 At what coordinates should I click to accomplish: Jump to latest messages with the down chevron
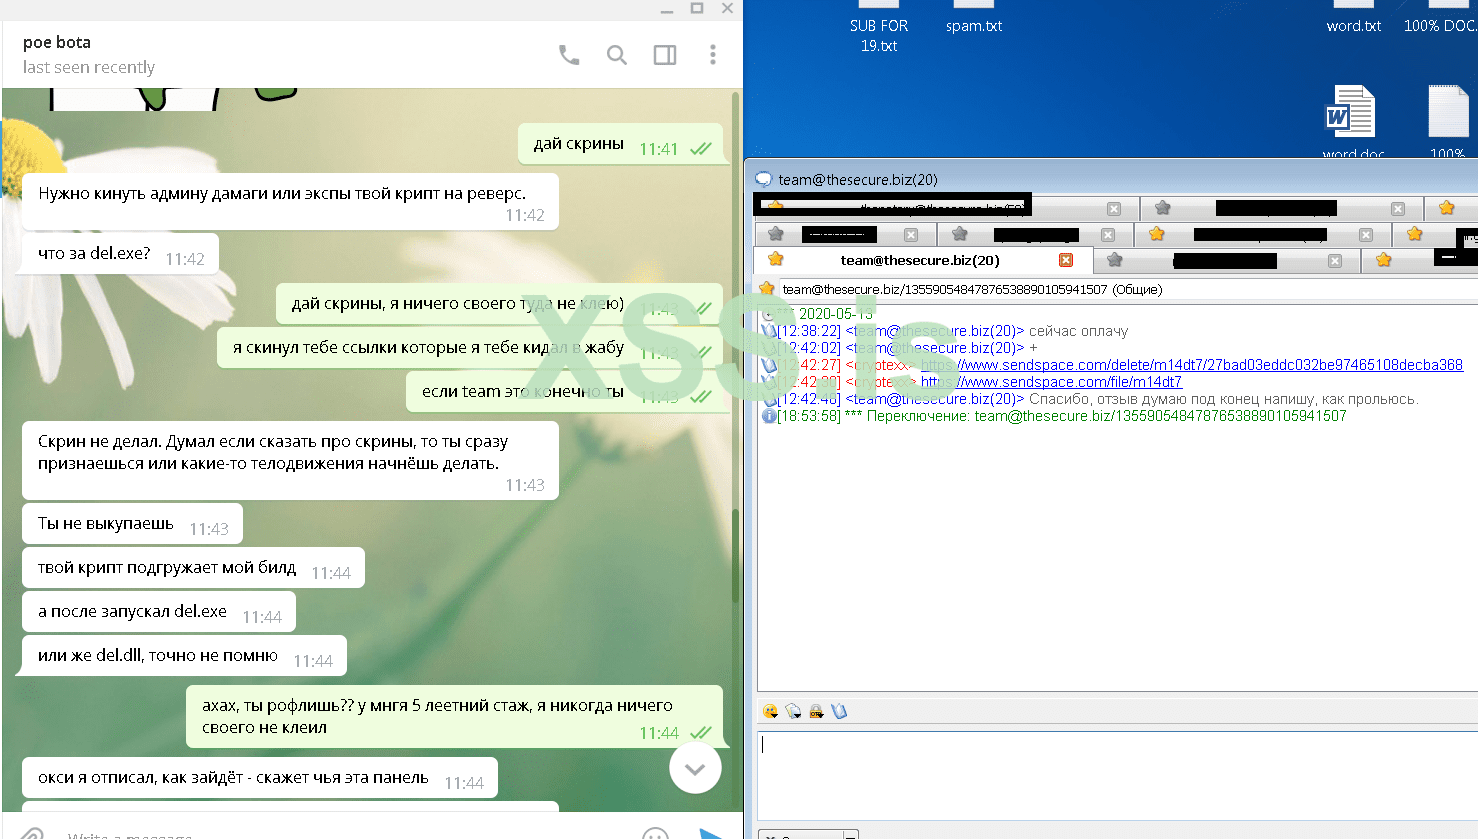(x=695, y=768)
